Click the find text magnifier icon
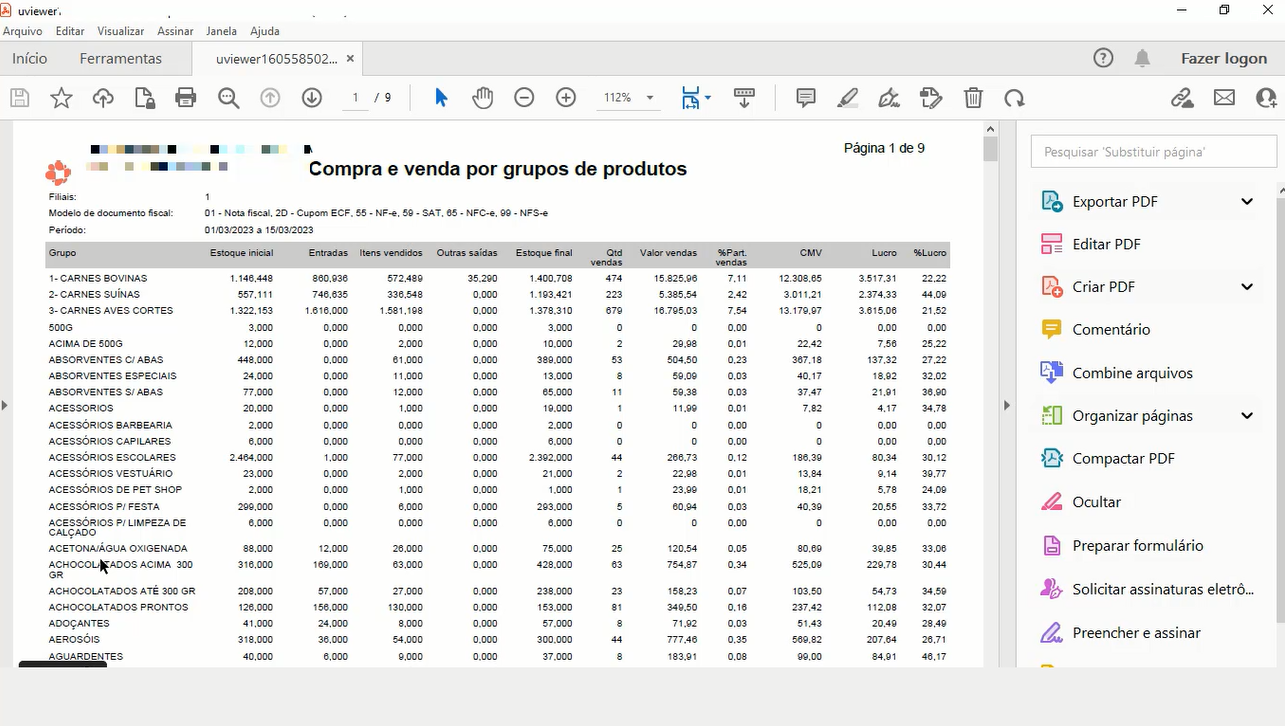This screenshot has width=1285, height=726. pyautogui.click(x=229, y=98)
